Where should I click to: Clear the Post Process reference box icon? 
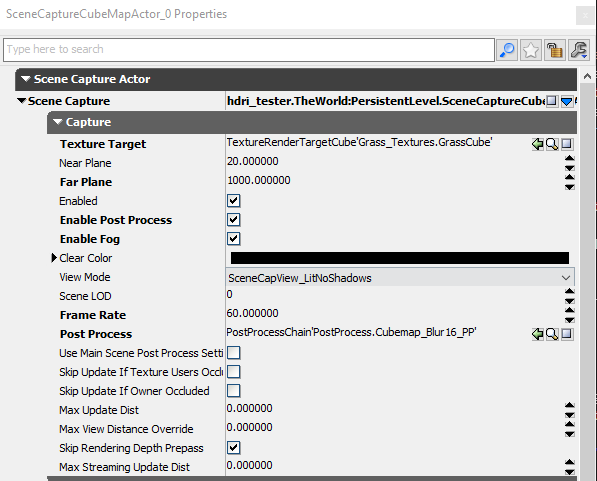[x=567, y=334]
